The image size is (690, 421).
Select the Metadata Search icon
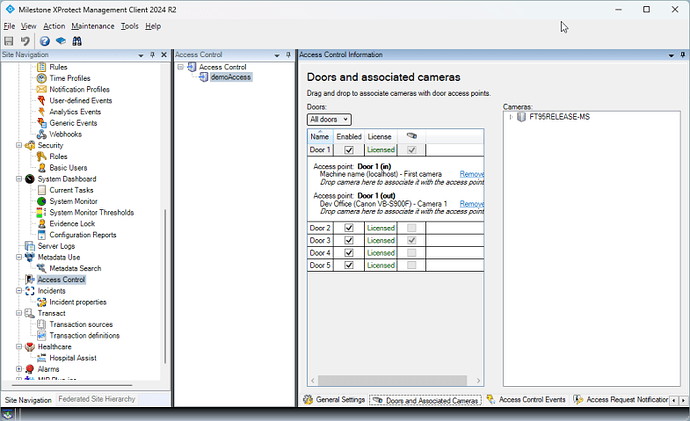(x=41, y=268)
